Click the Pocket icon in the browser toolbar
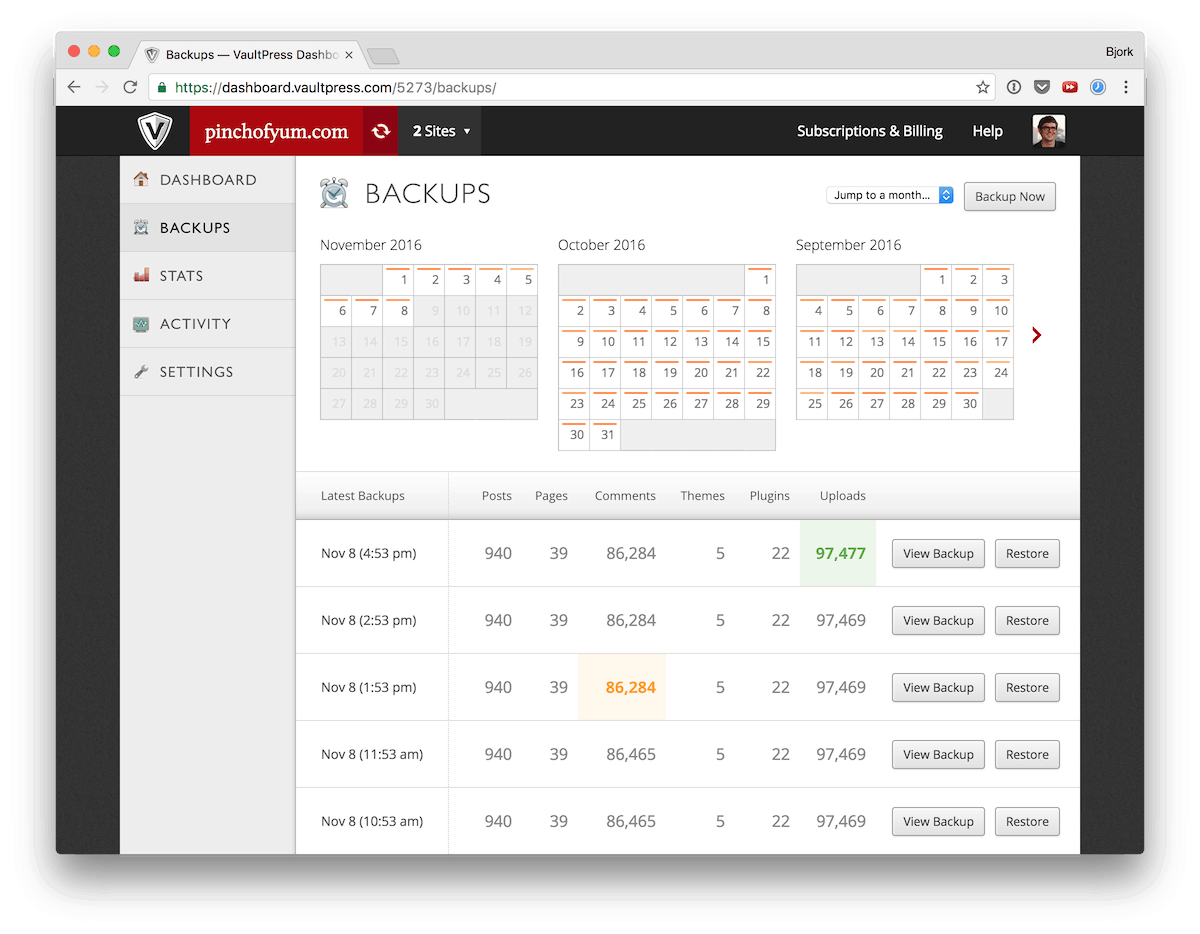1200x934 pixels. (x=1042, y=87)
